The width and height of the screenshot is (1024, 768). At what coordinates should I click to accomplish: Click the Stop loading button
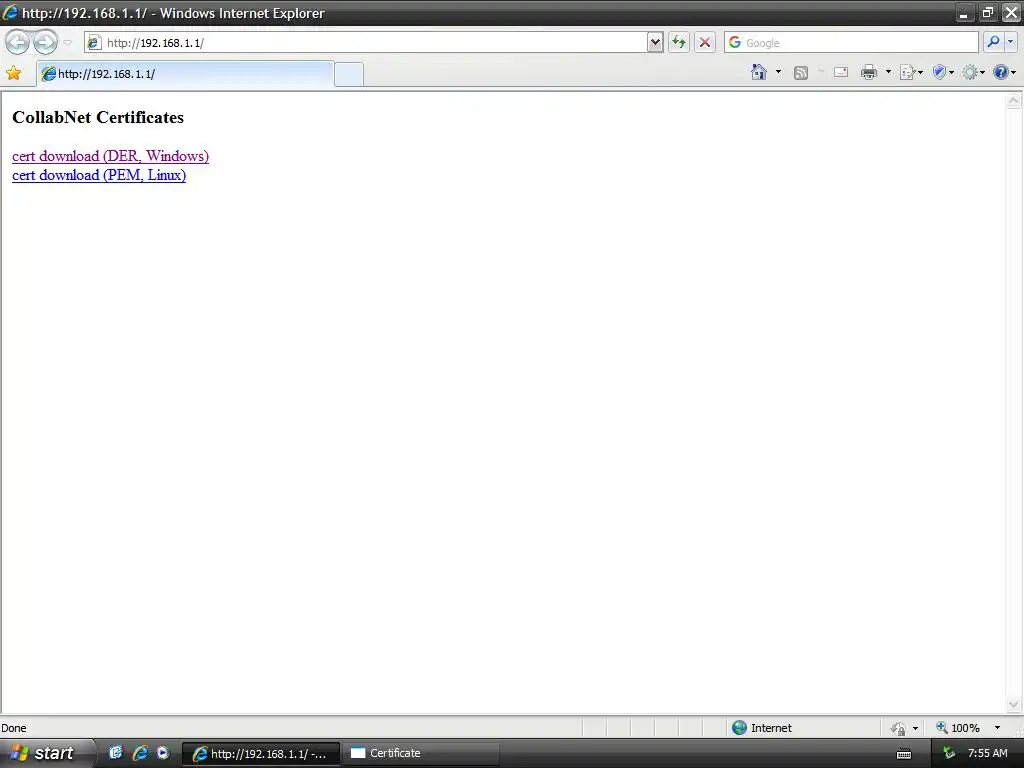[x=705, y=43]
